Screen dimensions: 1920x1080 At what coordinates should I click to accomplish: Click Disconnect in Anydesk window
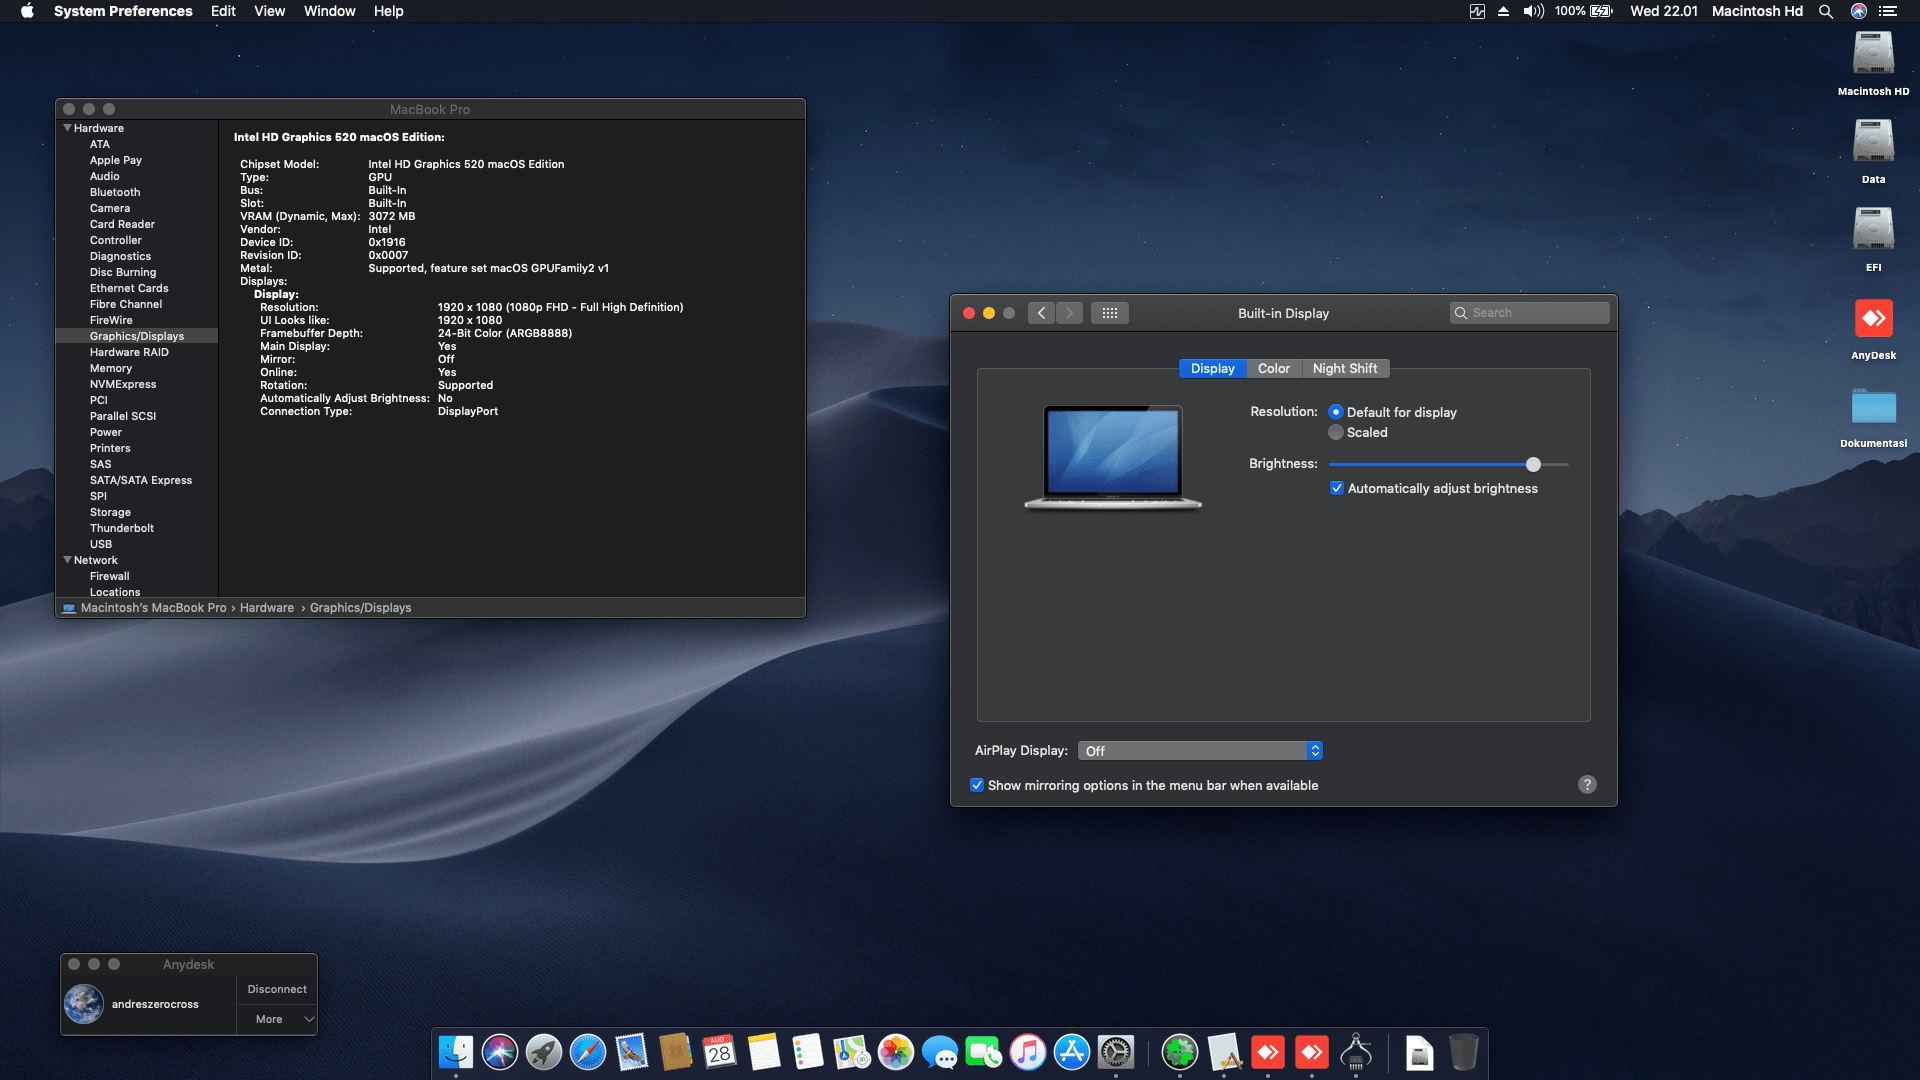[277, 989]
